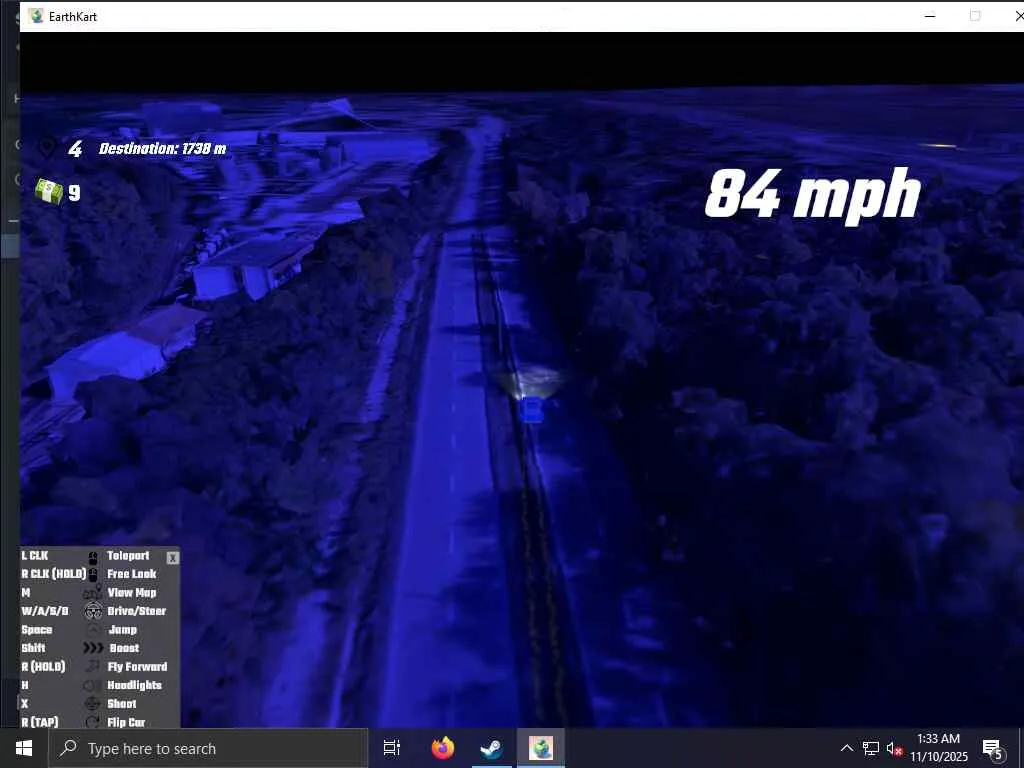Open Steam from the taskbar
Screen dimensions: 1024x768
492,748
